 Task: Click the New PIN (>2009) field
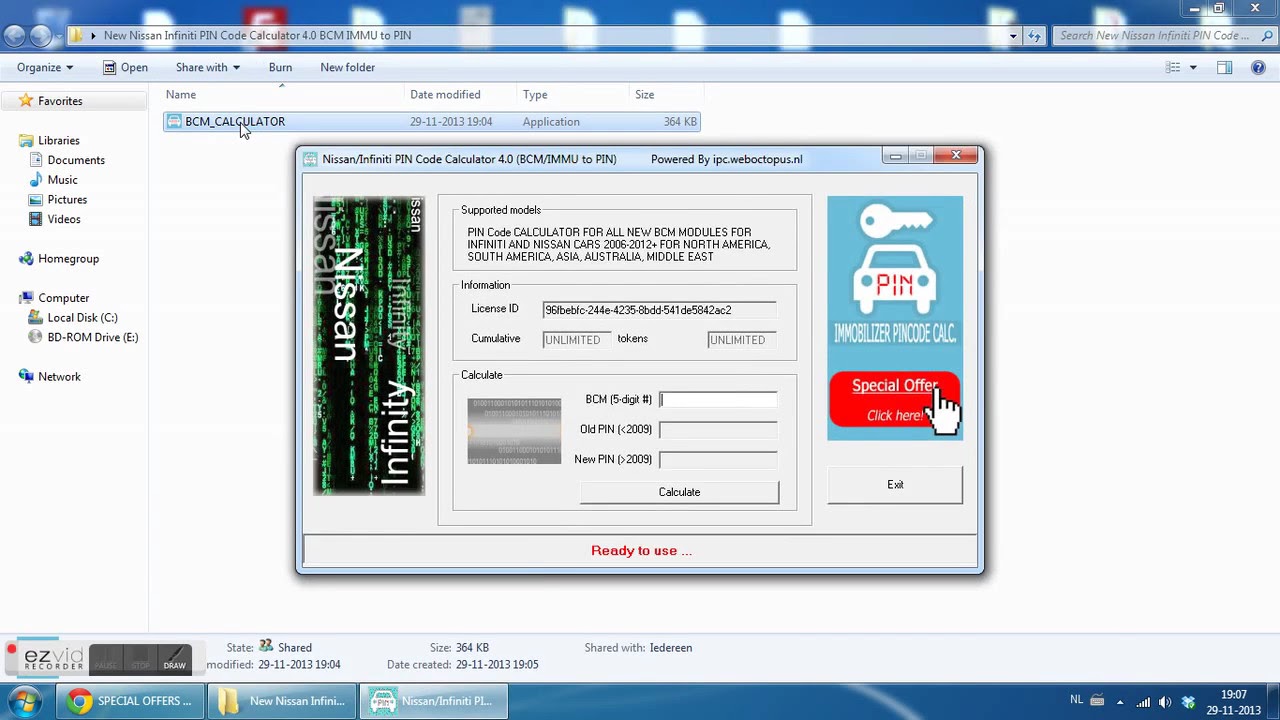click(718, 460)
